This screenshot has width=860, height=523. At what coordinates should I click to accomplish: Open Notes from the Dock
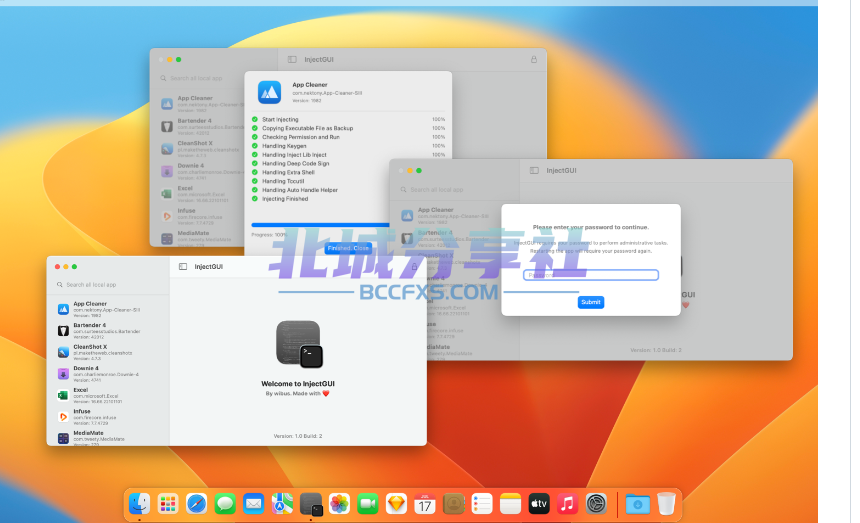511,503
